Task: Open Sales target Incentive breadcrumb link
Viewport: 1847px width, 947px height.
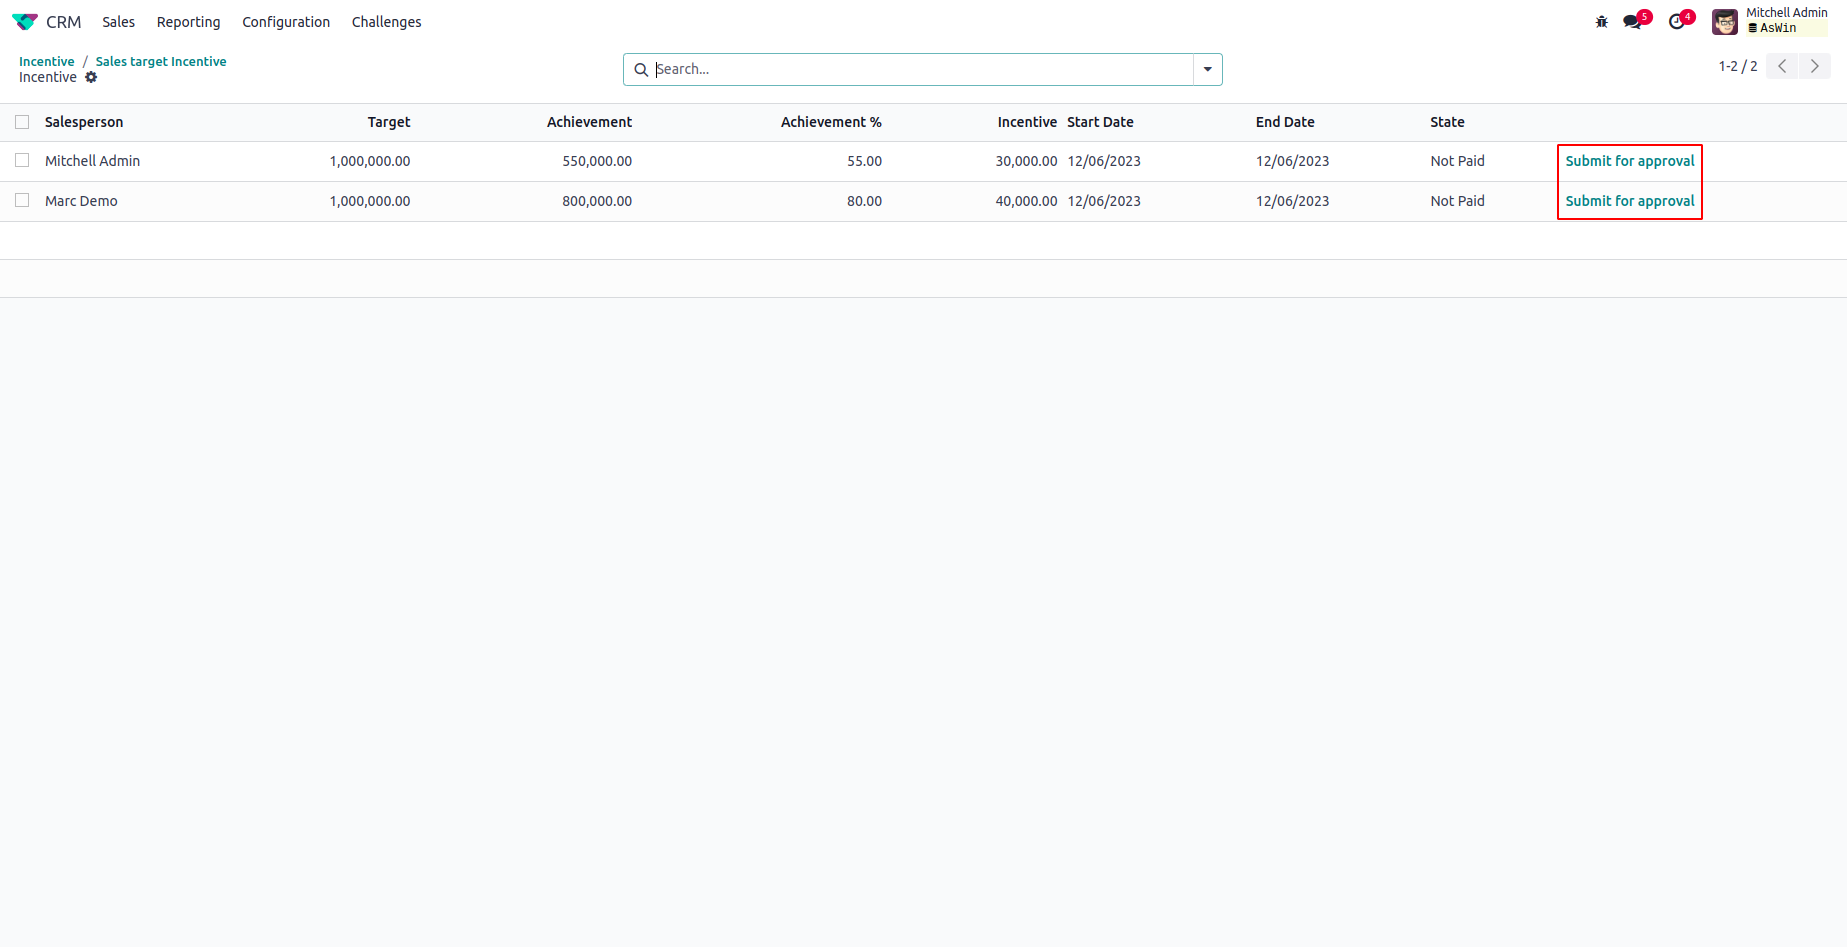Action: pos(161,61)
